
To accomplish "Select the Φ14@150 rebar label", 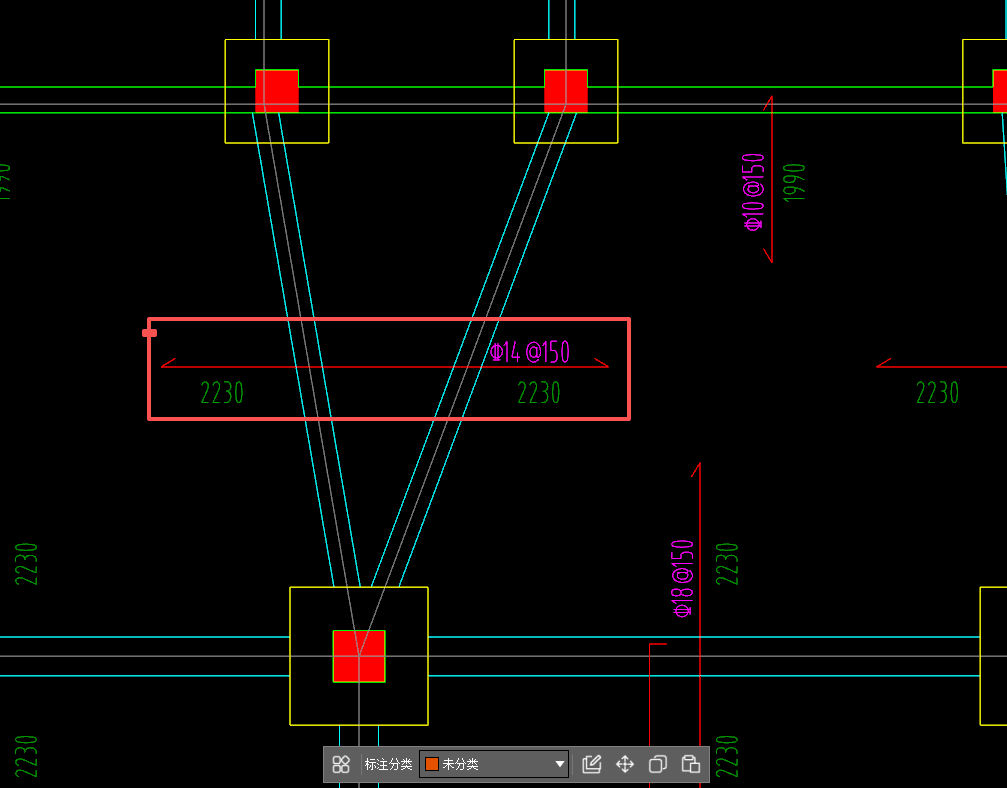I will (x=530, y=352).
